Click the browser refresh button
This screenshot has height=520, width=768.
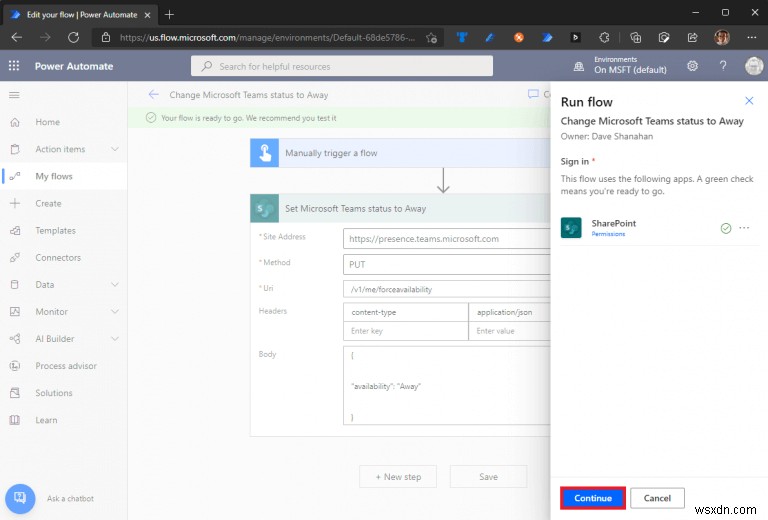(73, 37)
